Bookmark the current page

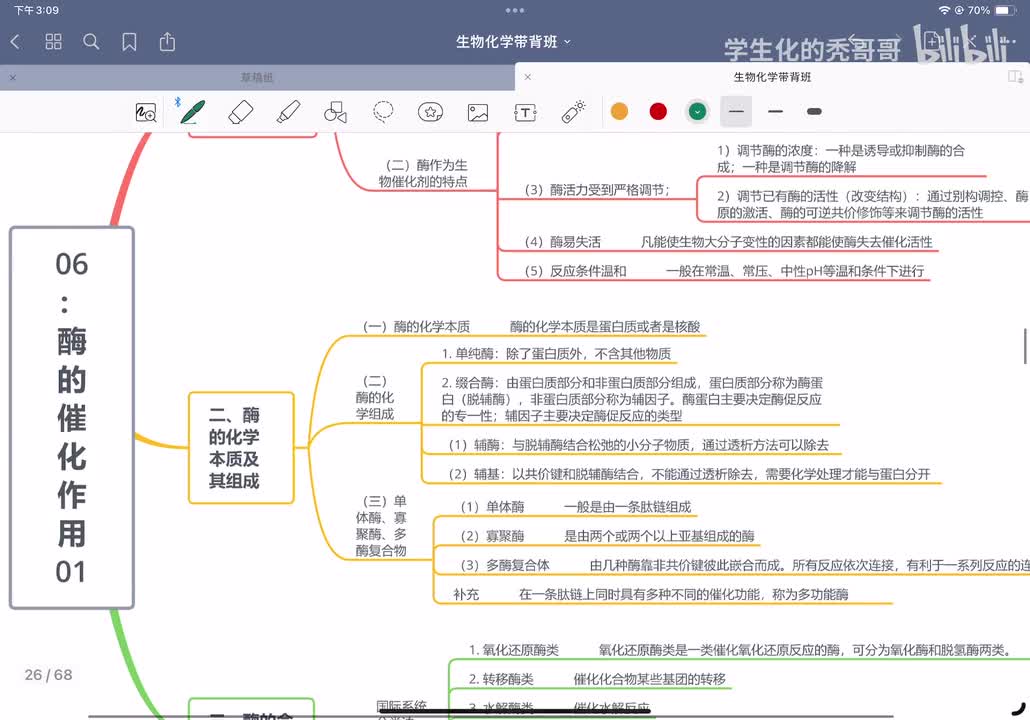129,42
